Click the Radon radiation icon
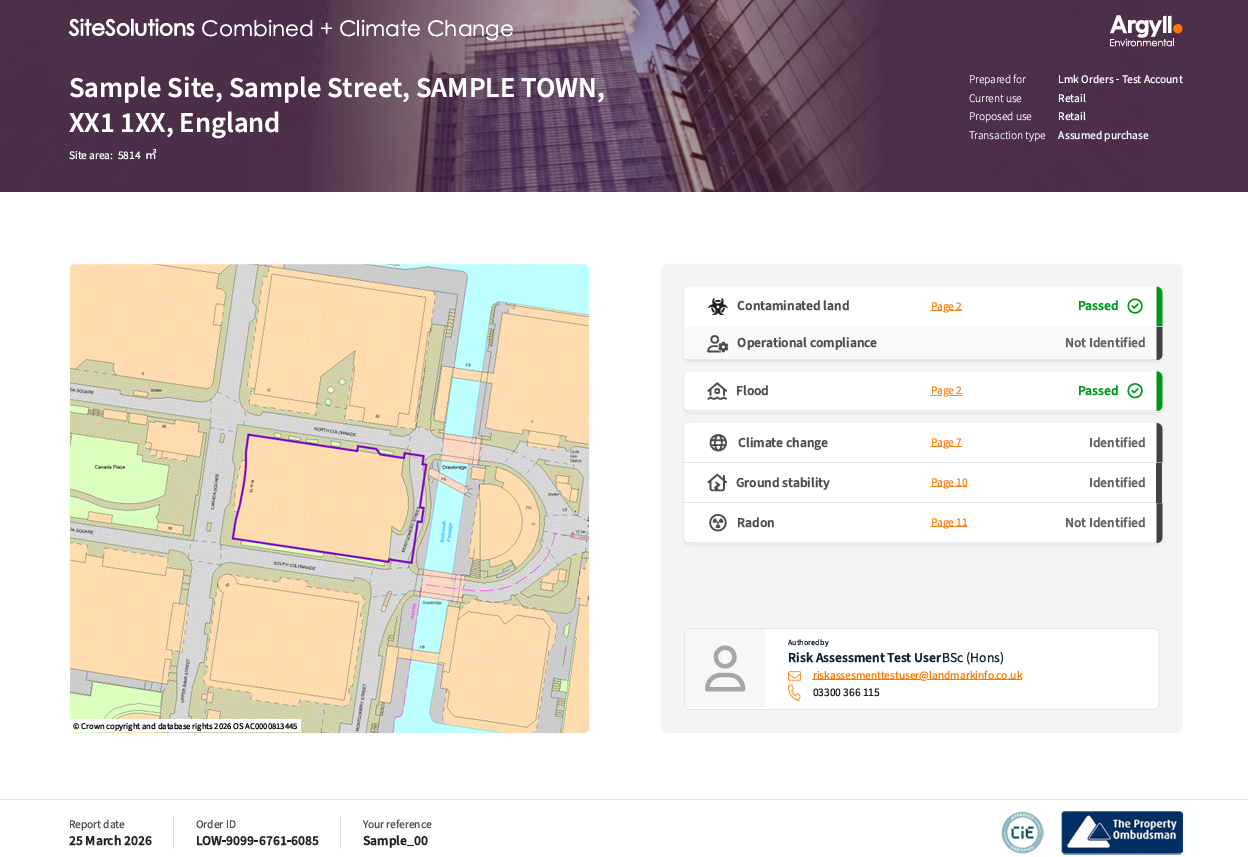Image resolution: width=1248 pixels, height=857 pixels. point(717,523)
